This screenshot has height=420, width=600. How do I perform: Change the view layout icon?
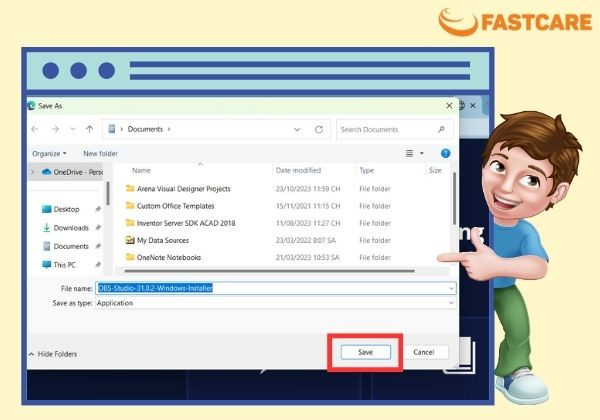pyautogui.click(x=409, y=153)
